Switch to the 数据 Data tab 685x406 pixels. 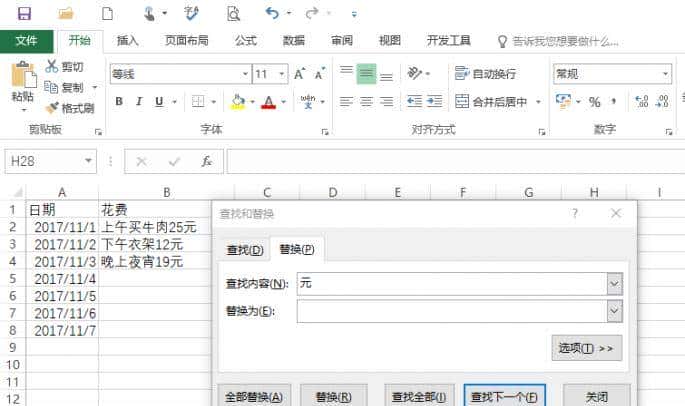(x=294, y=41)
